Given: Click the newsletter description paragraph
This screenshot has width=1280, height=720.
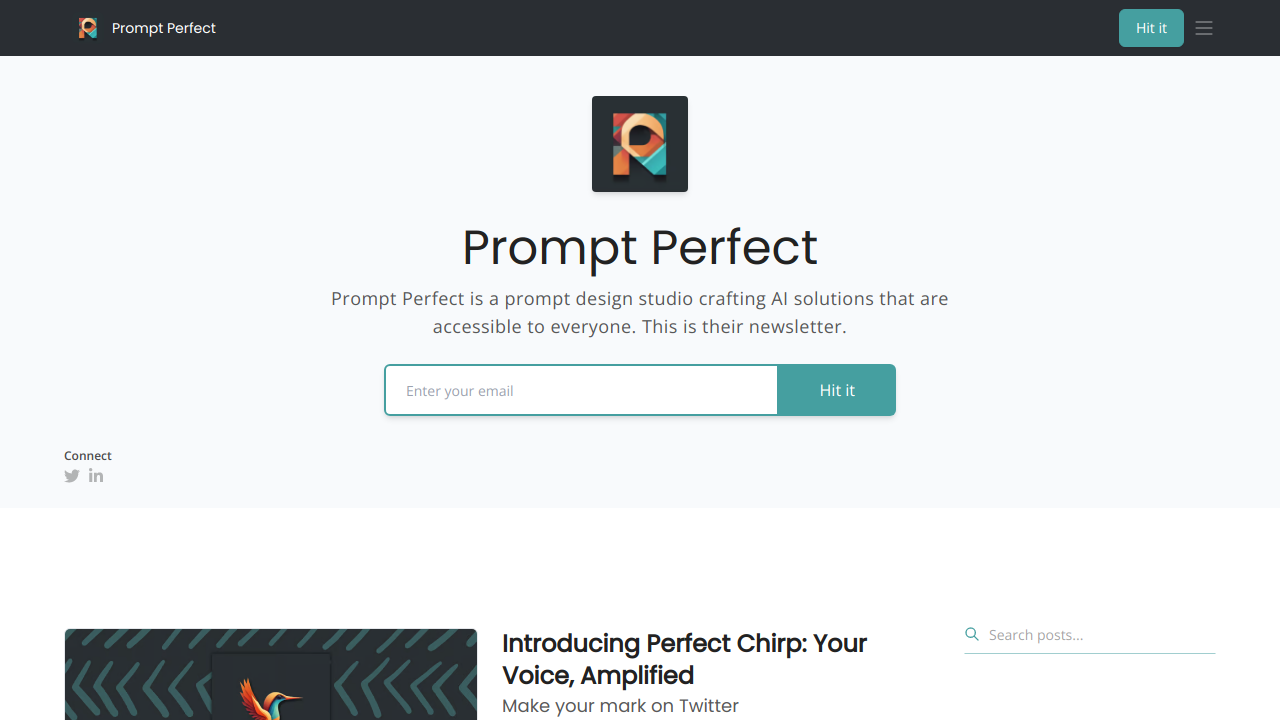Looking at the screenshot, I should click(640, 313).
